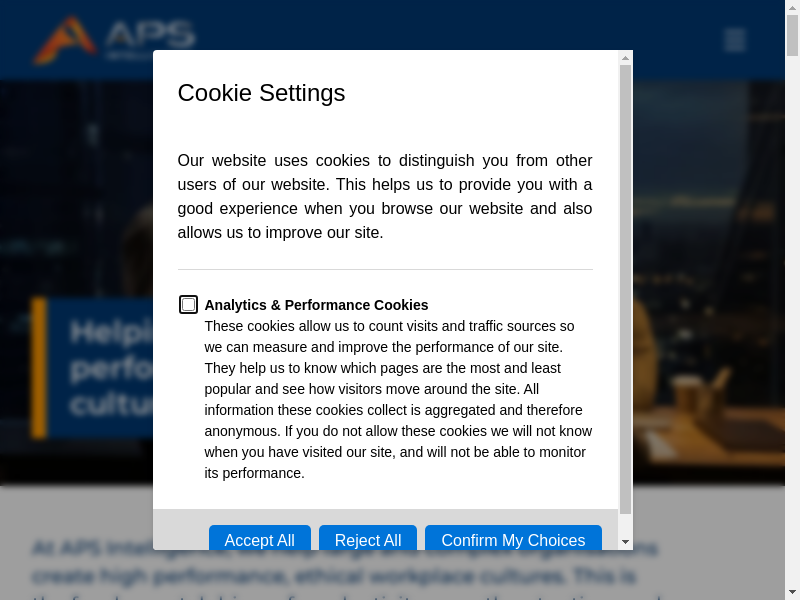Click the 'Our website uses cookies' paragraph
800x600 pixels.
pyautogui.click(x=385, y=197)
